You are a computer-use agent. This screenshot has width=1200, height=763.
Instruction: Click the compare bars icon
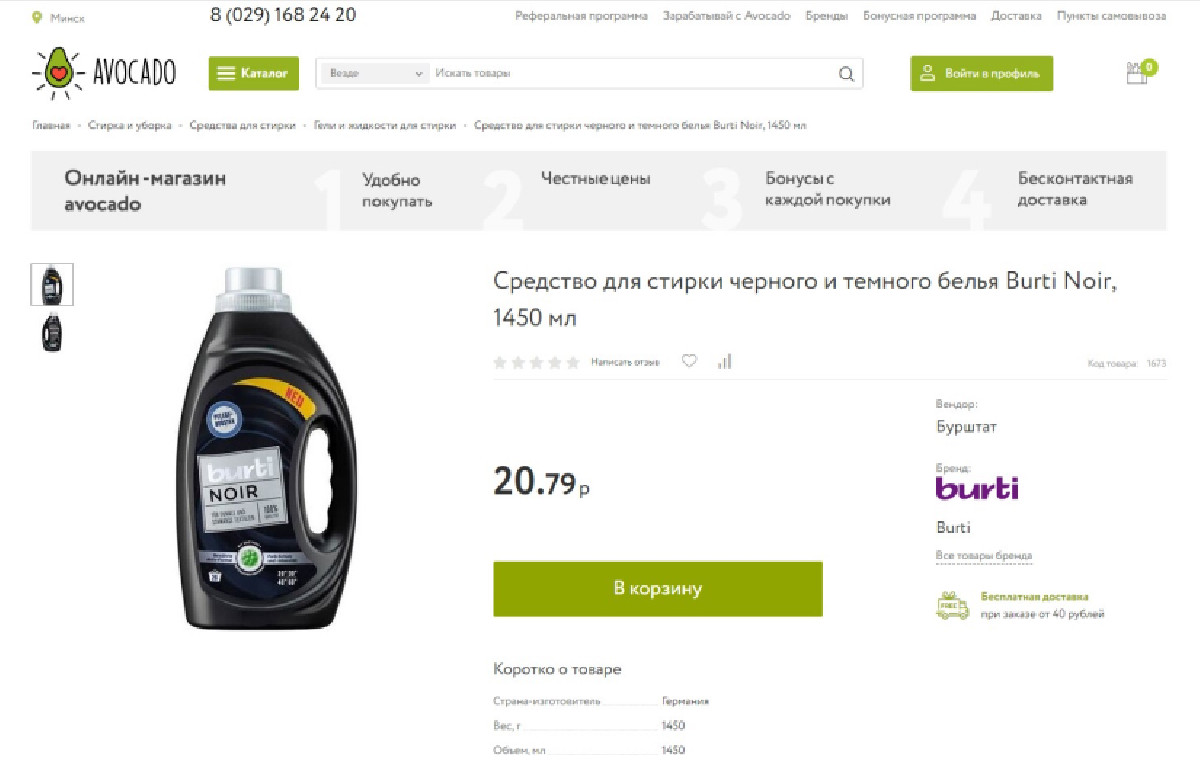click(724, 361)
